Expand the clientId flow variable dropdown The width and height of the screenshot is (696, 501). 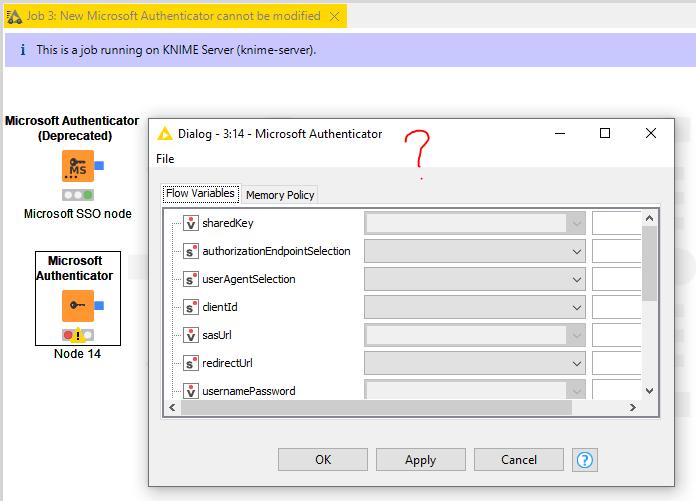click(474, 307)
